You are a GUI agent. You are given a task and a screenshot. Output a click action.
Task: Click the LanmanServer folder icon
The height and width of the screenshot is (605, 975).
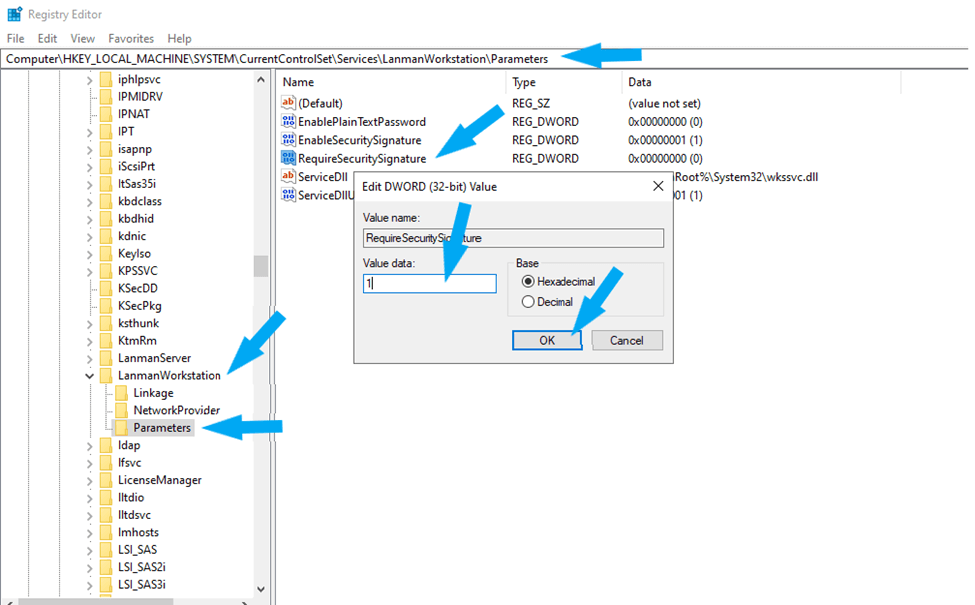coord(106,358)
